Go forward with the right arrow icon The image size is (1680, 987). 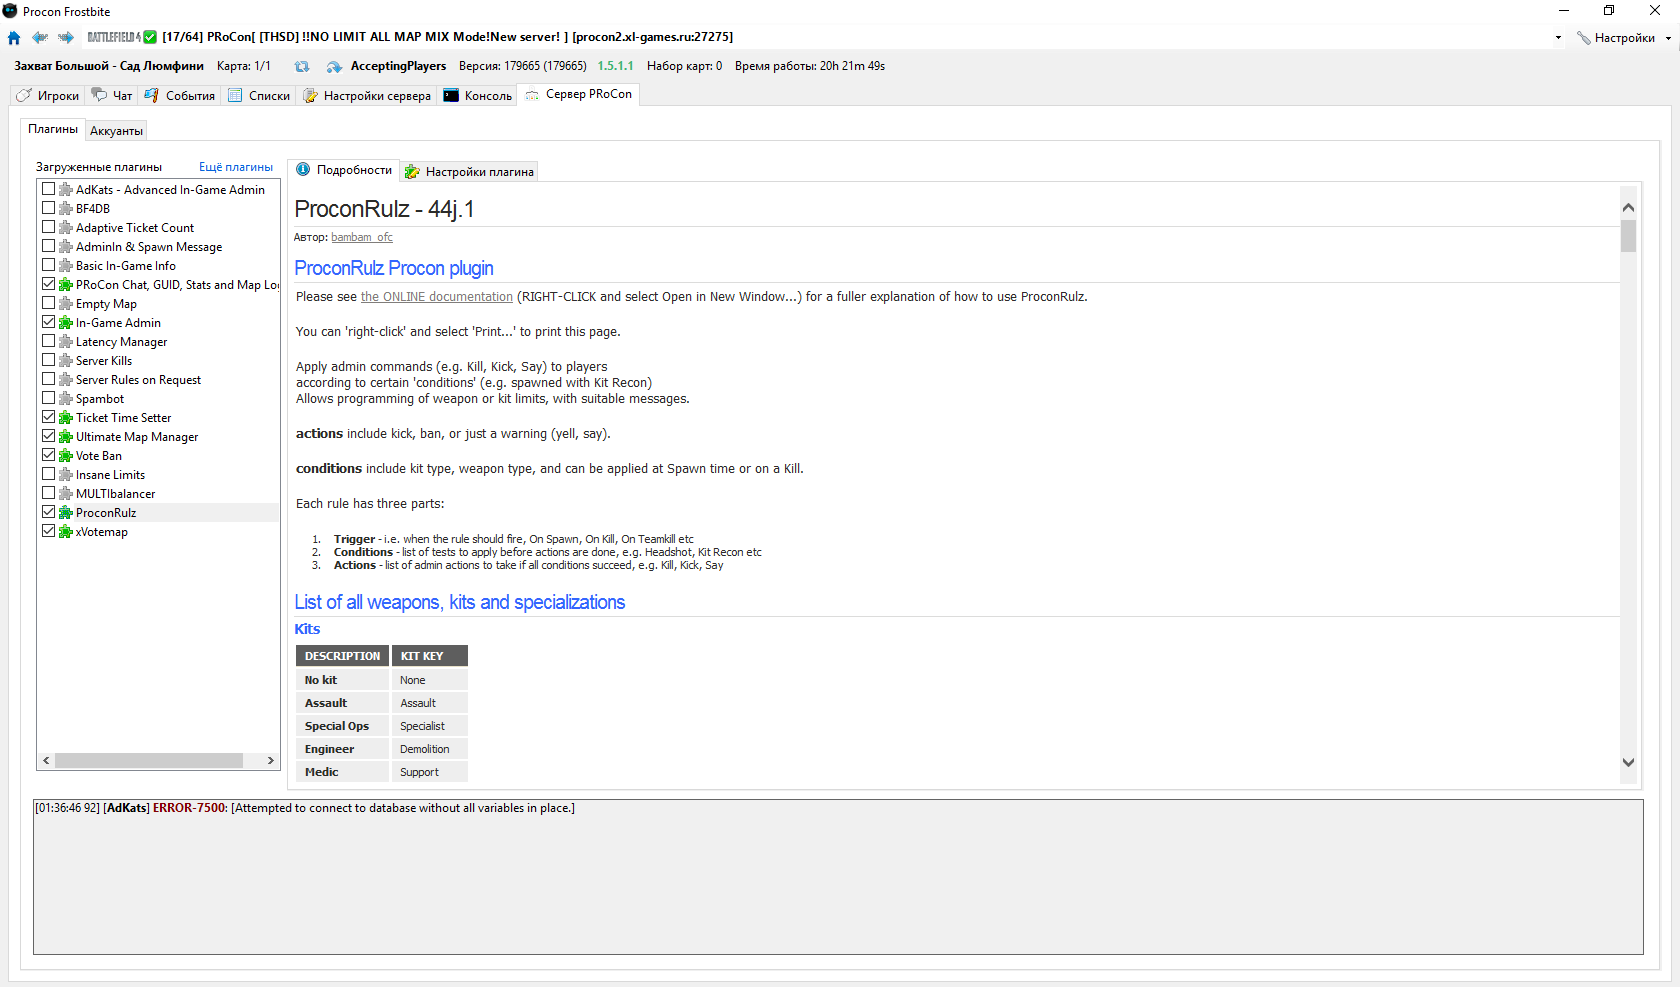click(x=66, y=38)
